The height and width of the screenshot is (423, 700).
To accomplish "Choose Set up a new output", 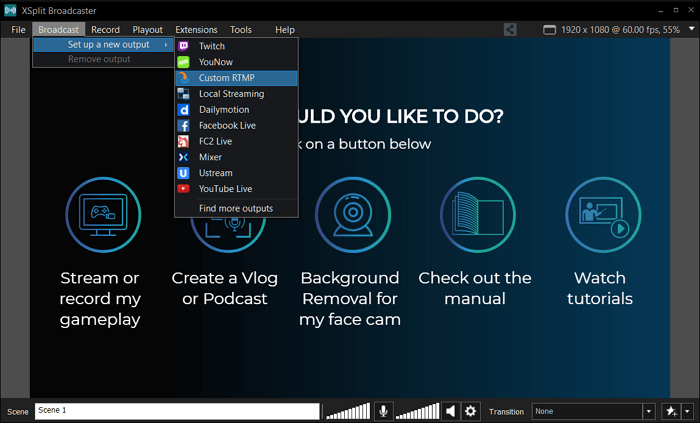I will (104, 45).
